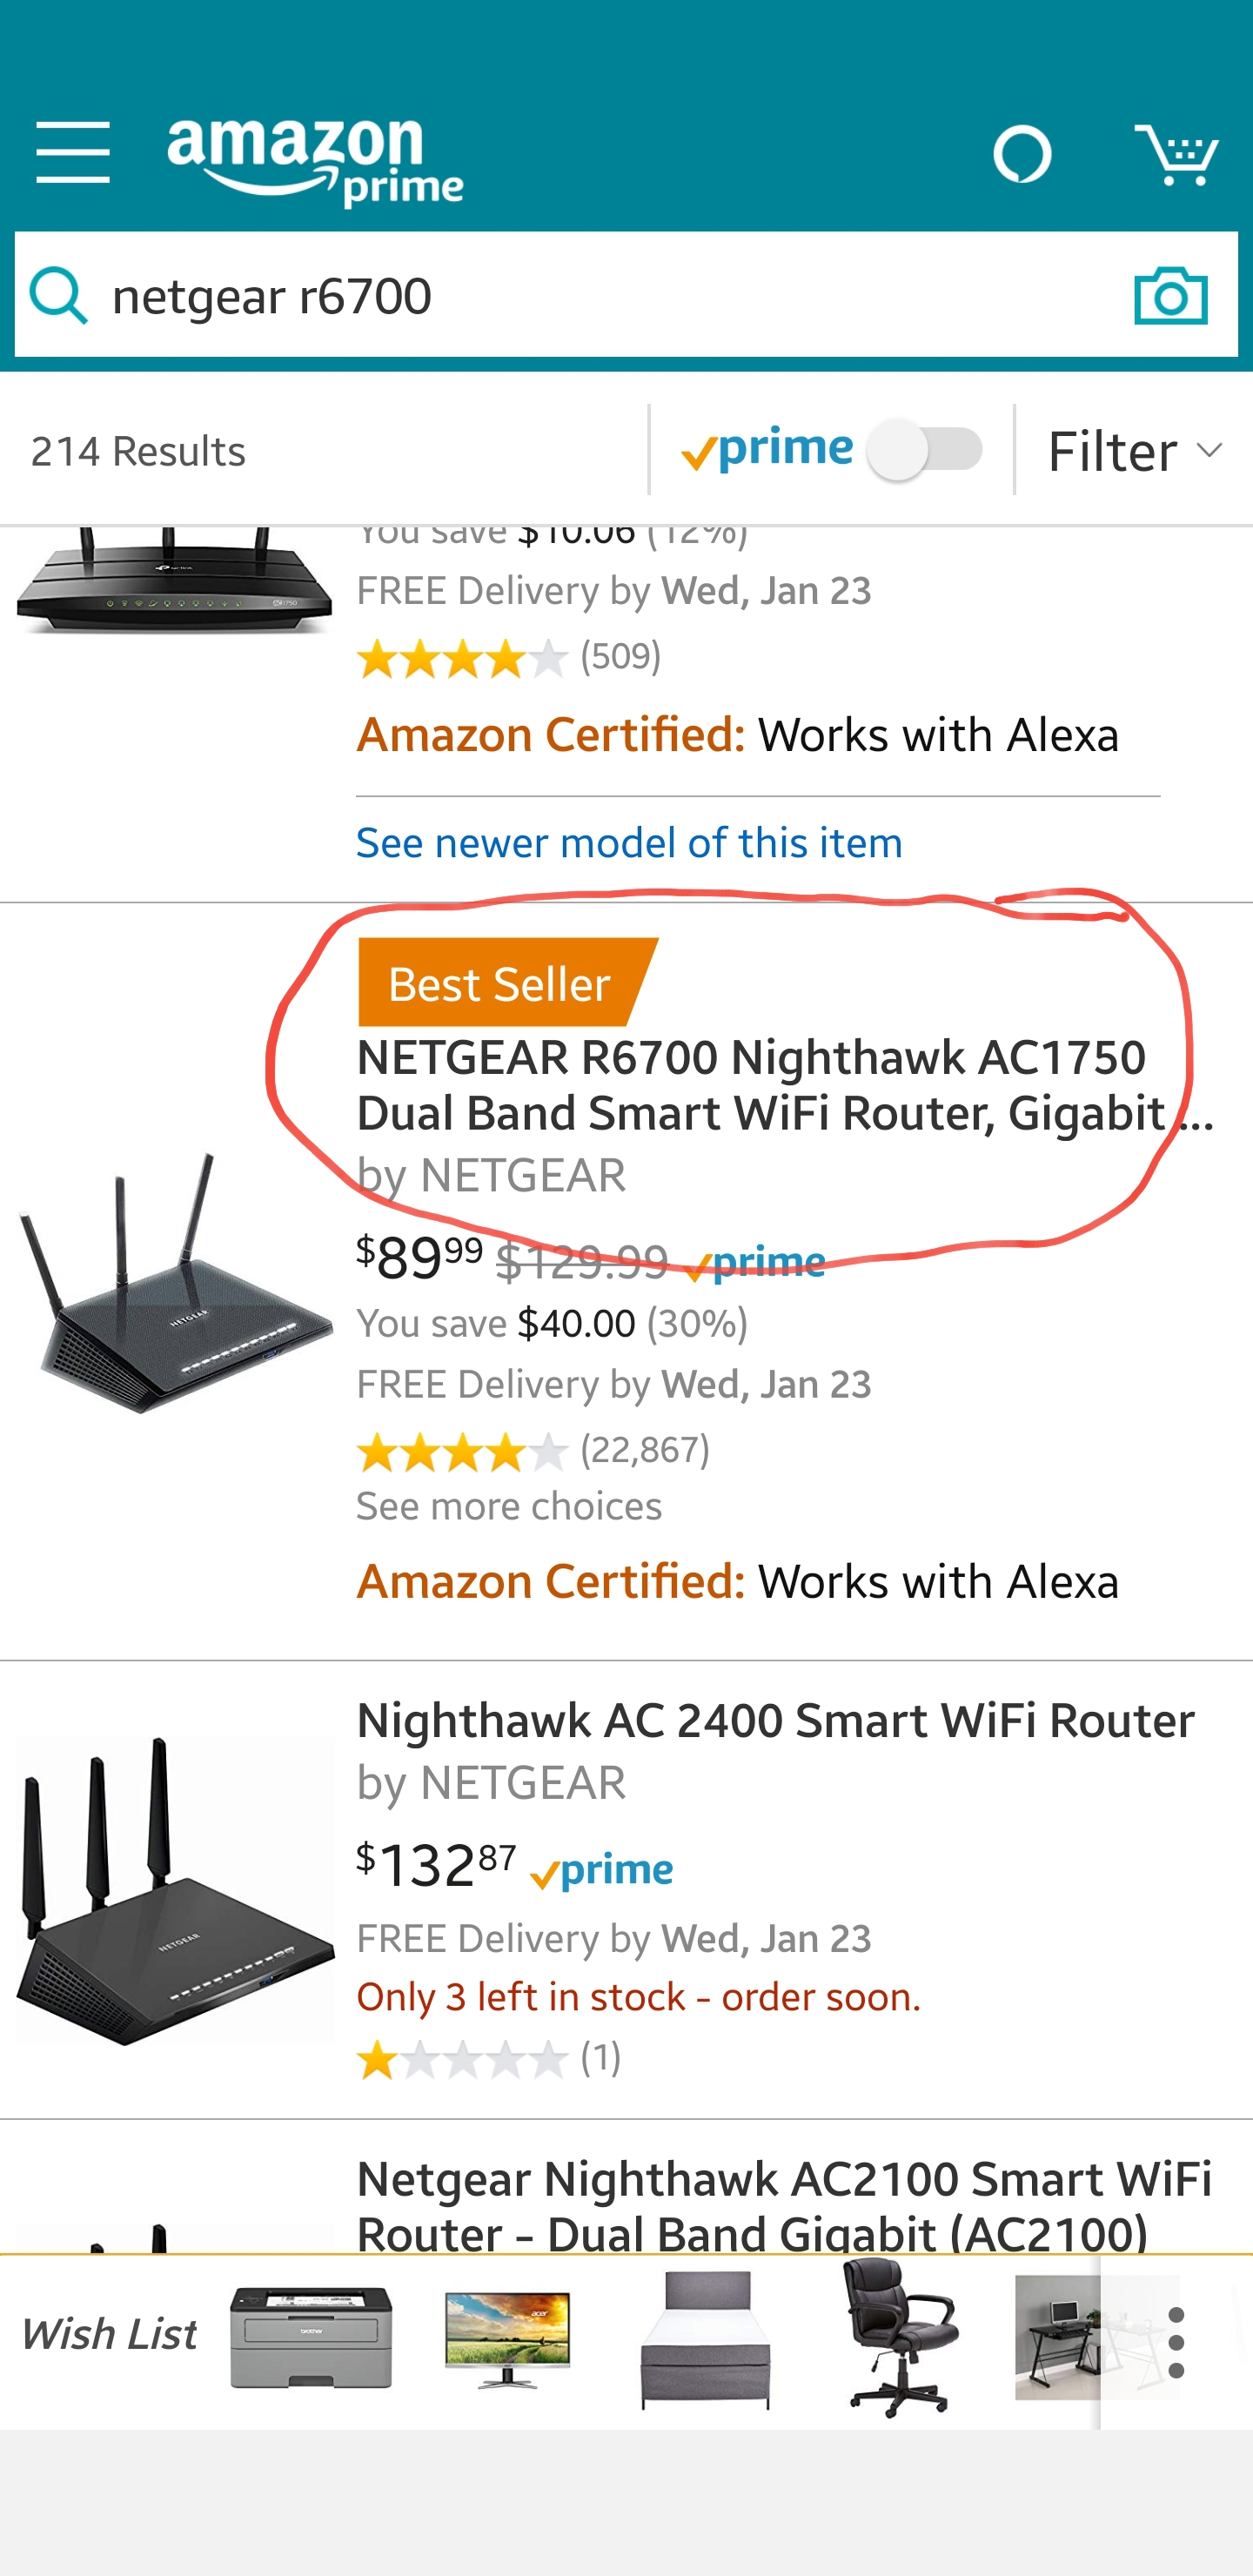Open the hamburger navigation menu
The width and height of the screenshot is (1253, 2576).
[x=73, y=153]
